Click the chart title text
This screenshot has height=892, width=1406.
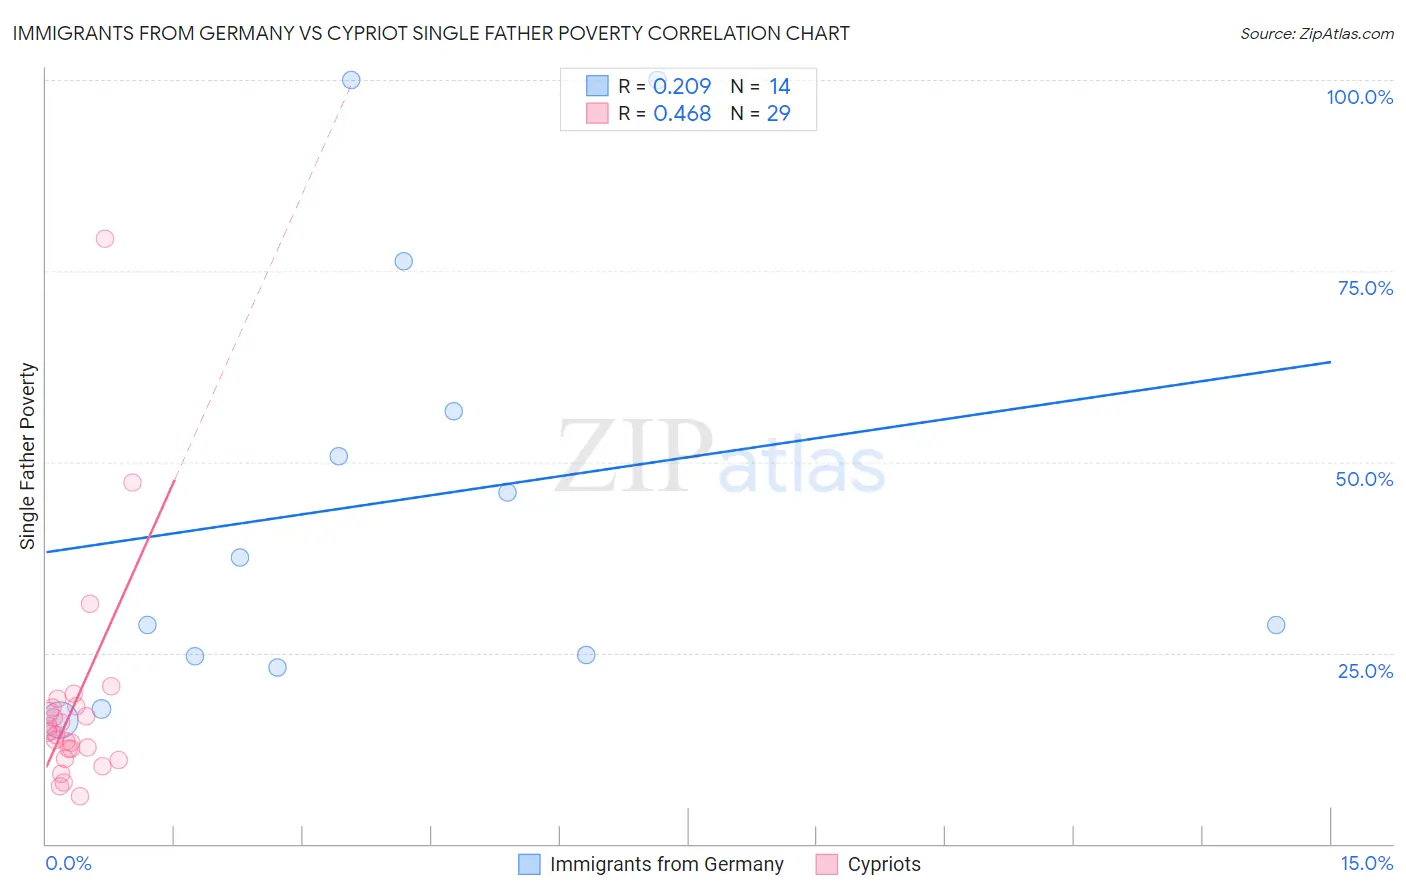[x=431, y=33]
